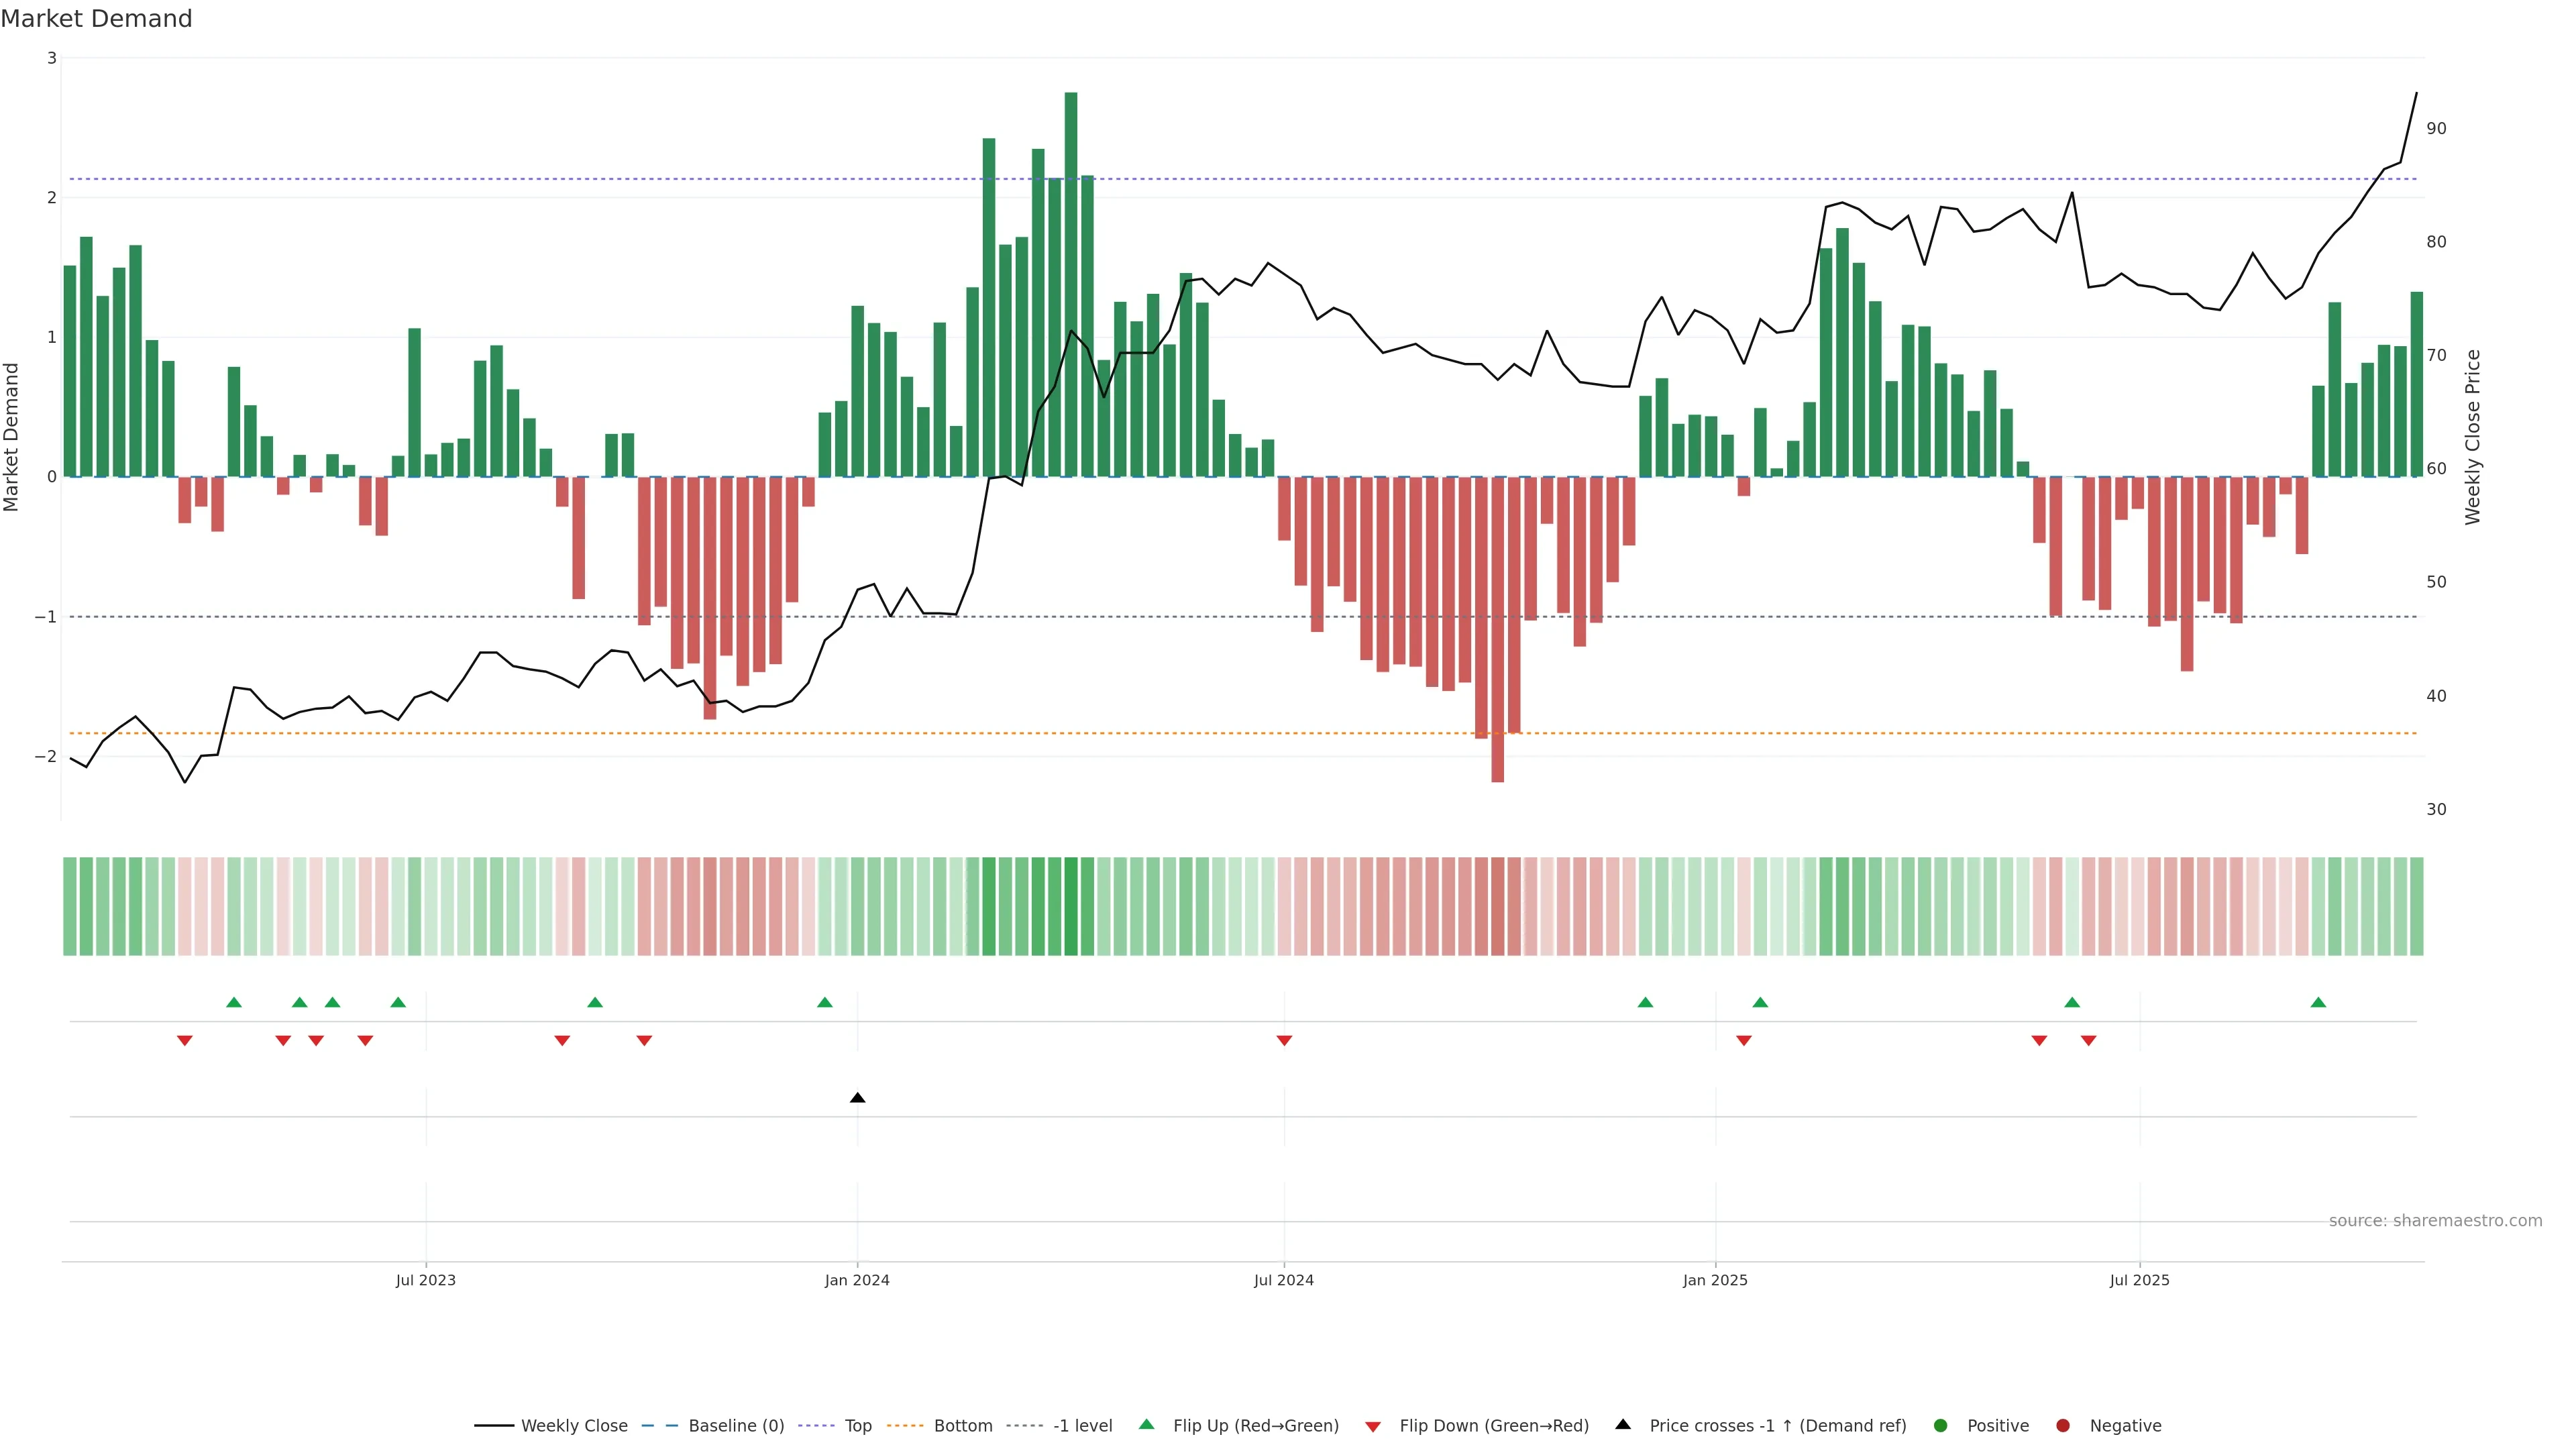
Task: Click the tallest green demand bar
Action: pyautogui.click(x=1071, y=285)
